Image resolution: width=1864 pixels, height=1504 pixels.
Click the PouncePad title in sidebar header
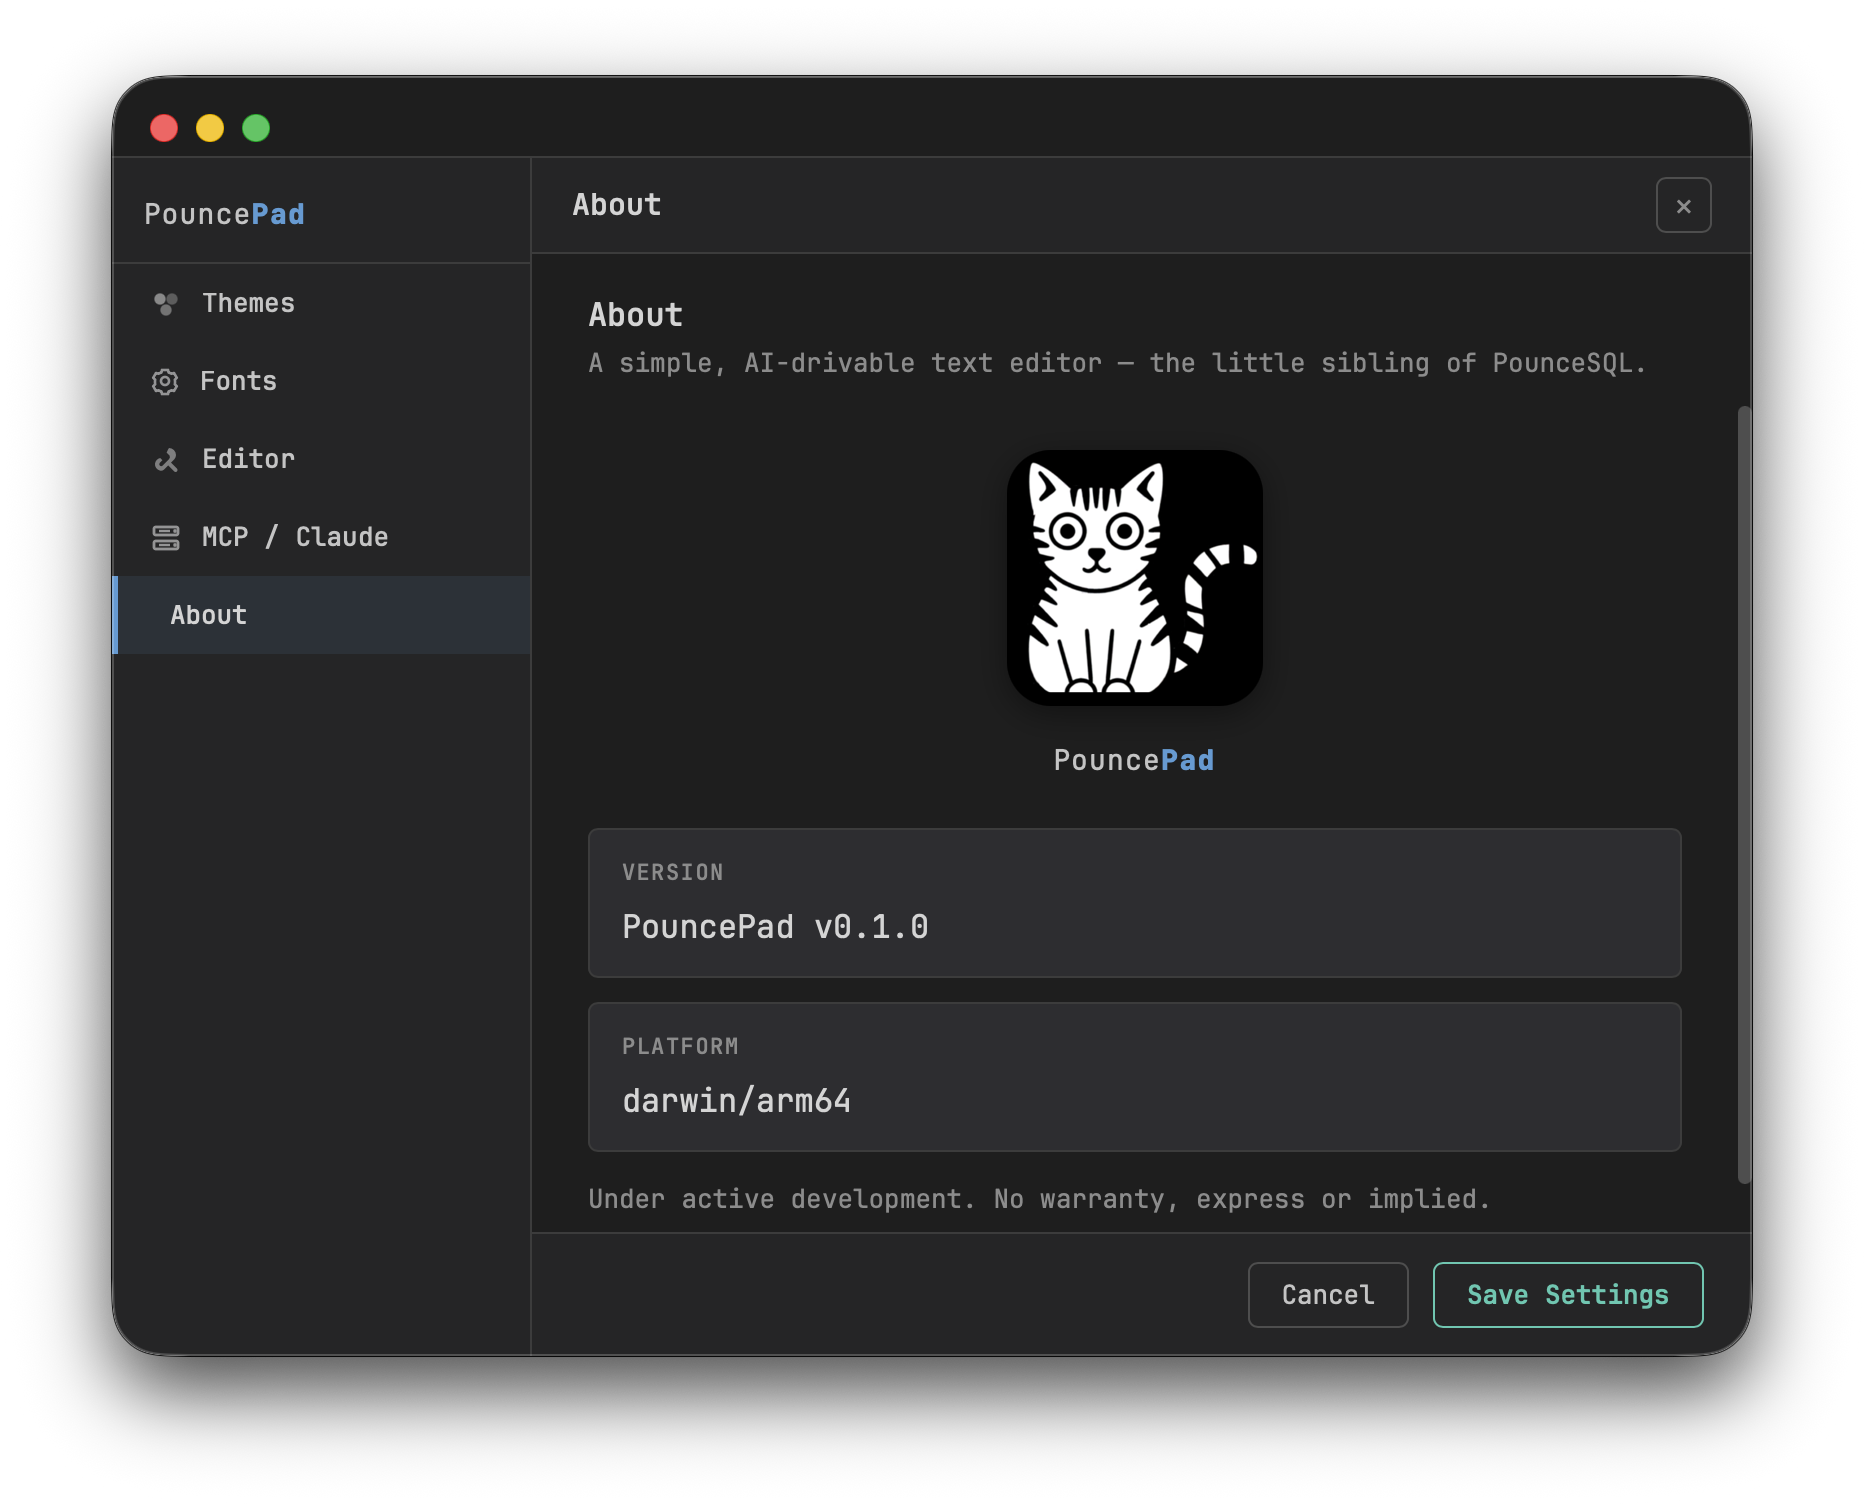(x=224, y=214)
